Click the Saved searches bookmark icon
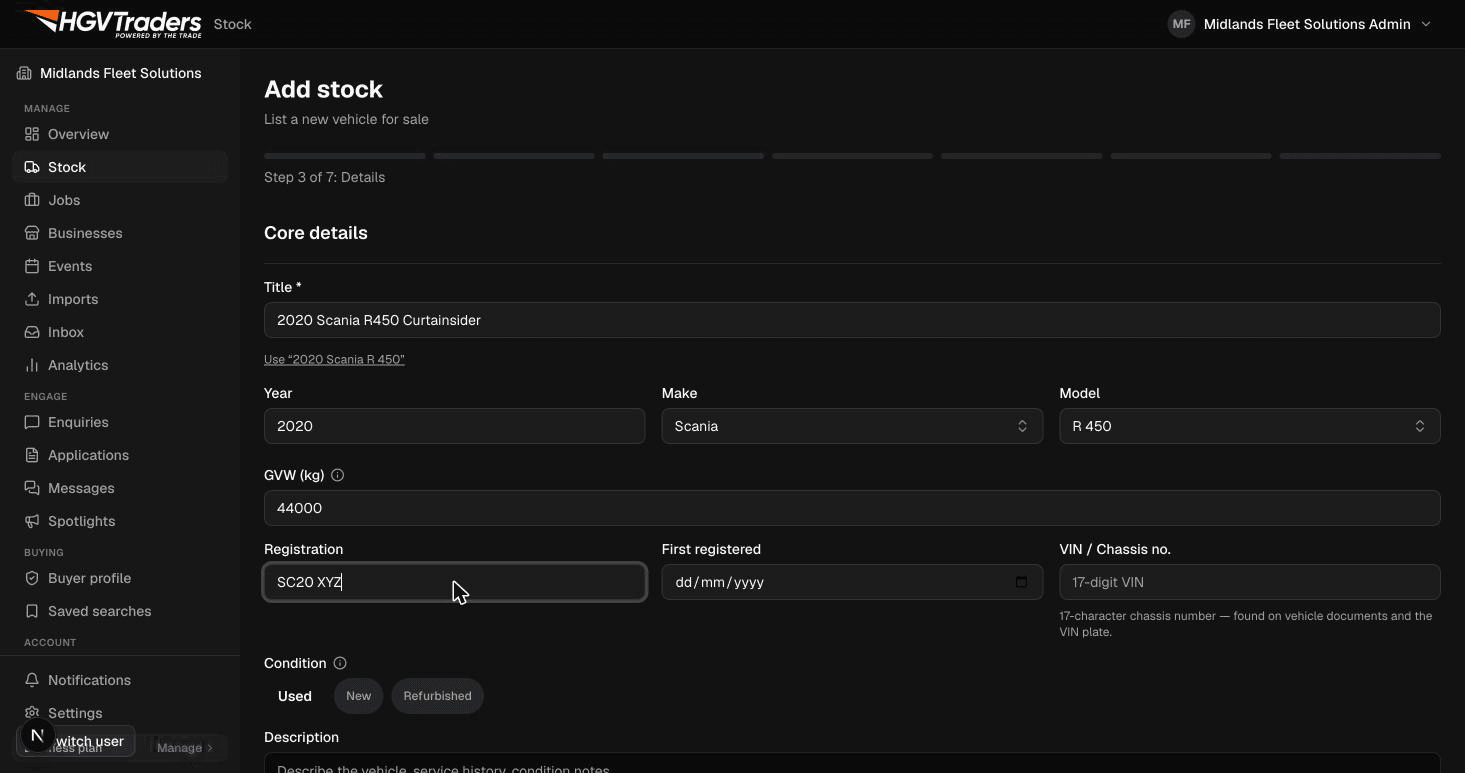 click(32, 611)
